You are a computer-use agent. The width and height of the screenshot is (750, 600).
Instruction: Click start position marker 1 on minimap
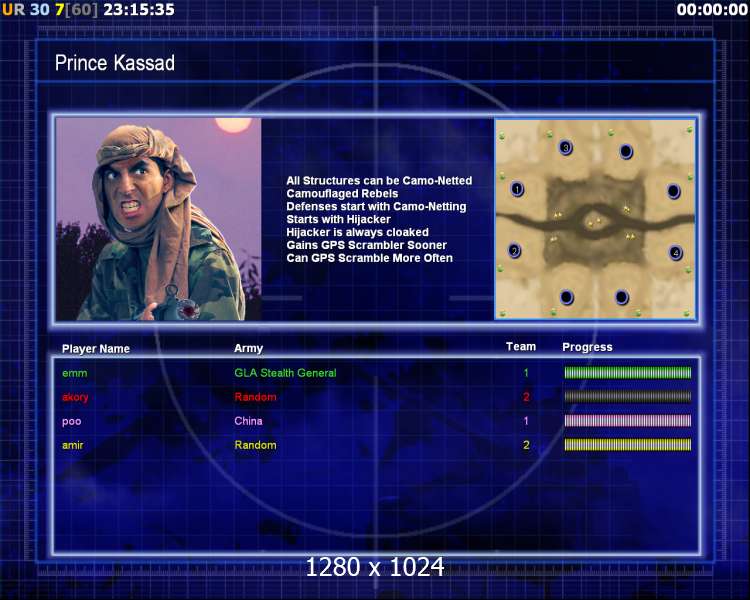517,189
